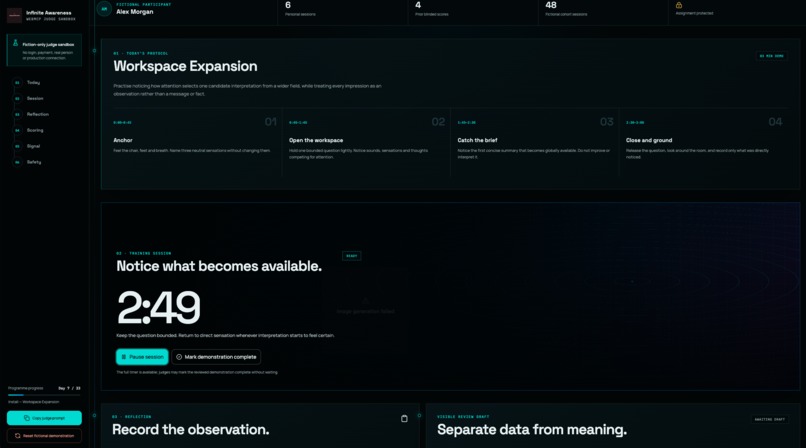Click the Record the observation heading
The height and width of the screenshot is (448, 806).
click(191, 430)
